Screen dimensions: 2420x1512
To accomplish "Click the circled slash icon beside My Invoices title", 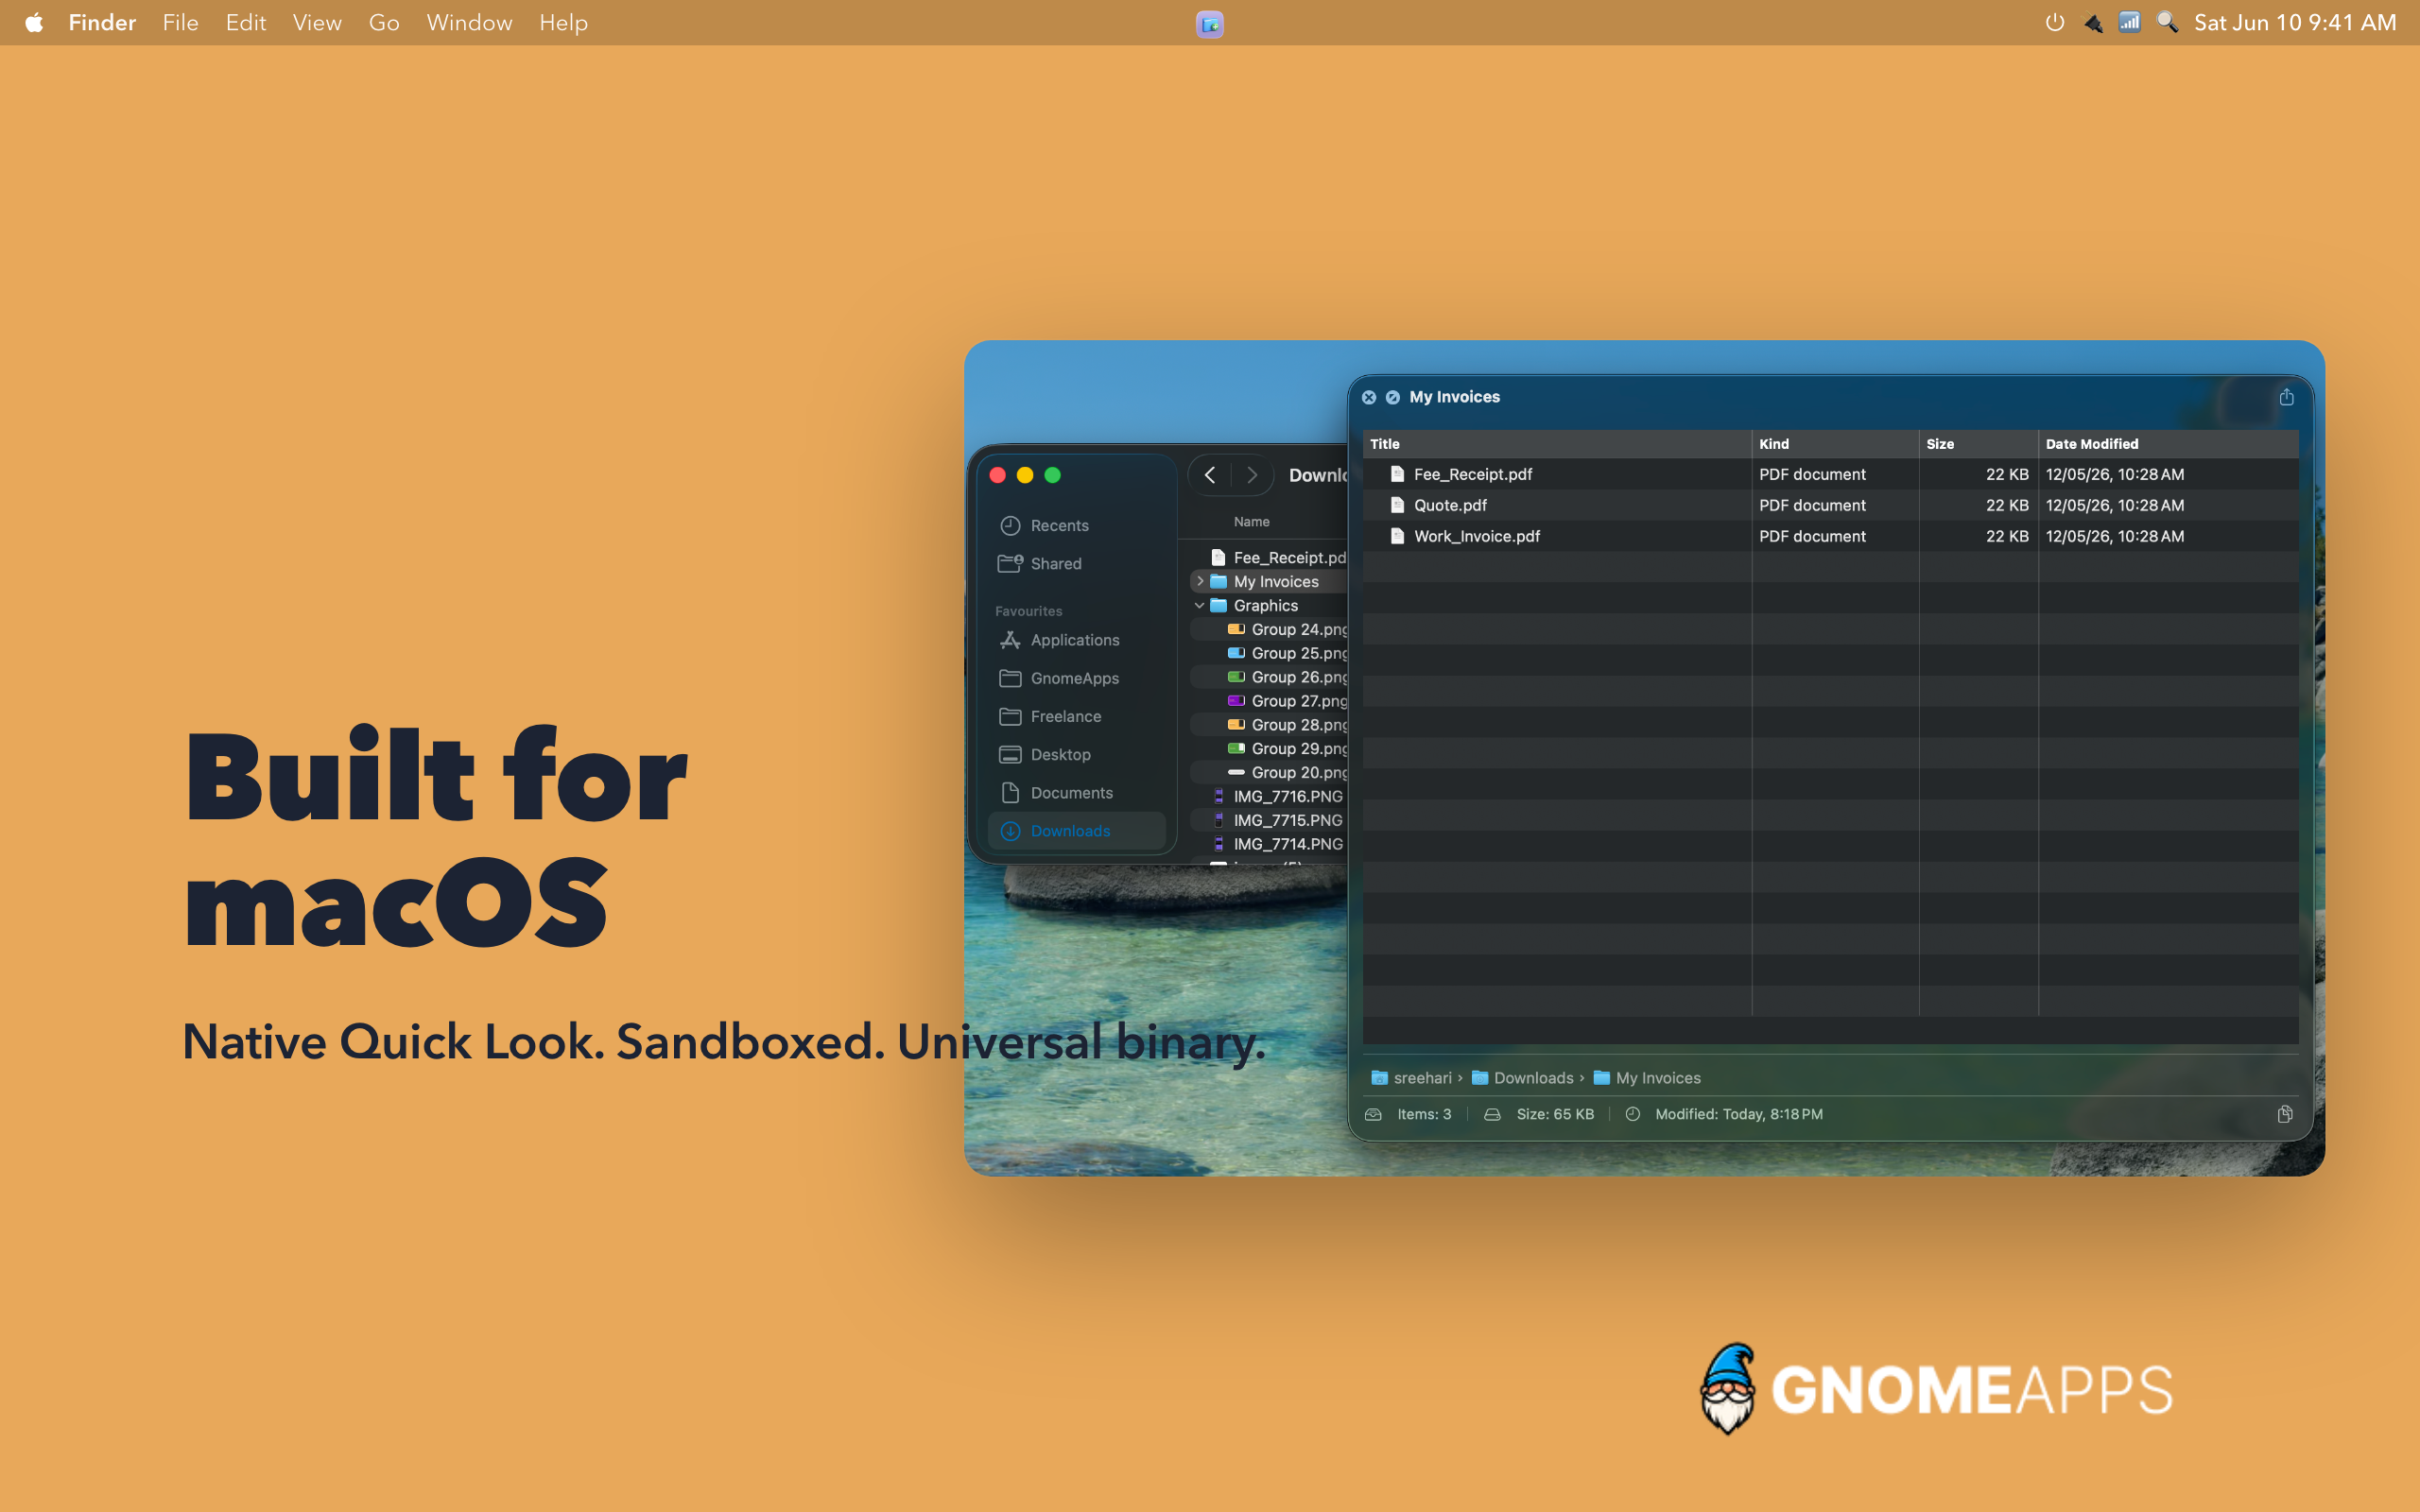I will (1393, 397).
